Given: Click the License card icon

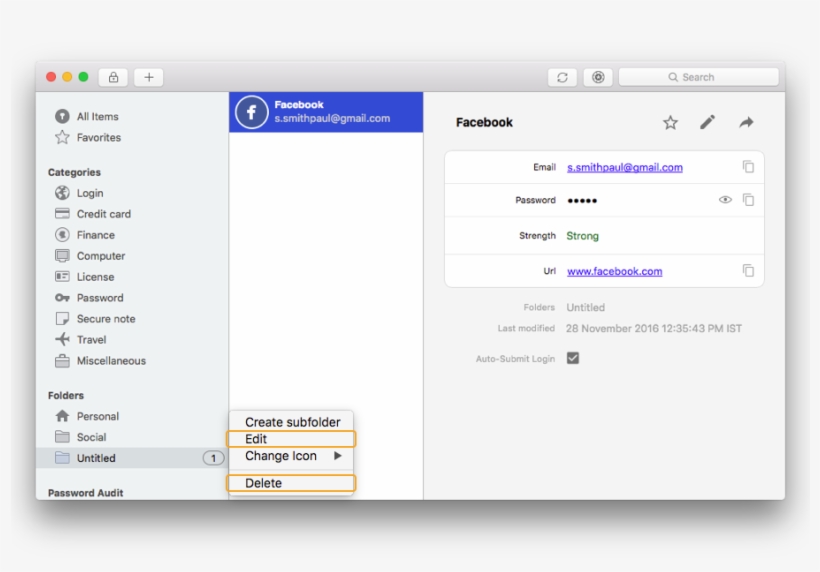Looking at the screenshot, I should pyautogui.click(x=62, y=276).
